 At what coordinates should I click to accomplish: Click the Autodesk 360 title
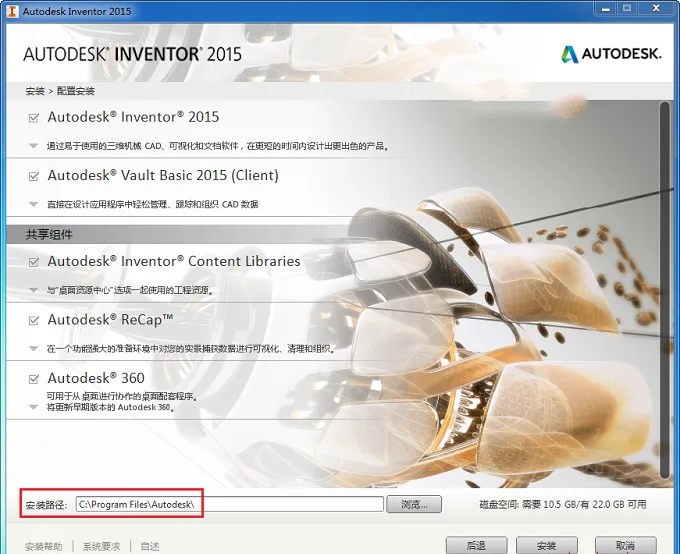click(96, 378)
